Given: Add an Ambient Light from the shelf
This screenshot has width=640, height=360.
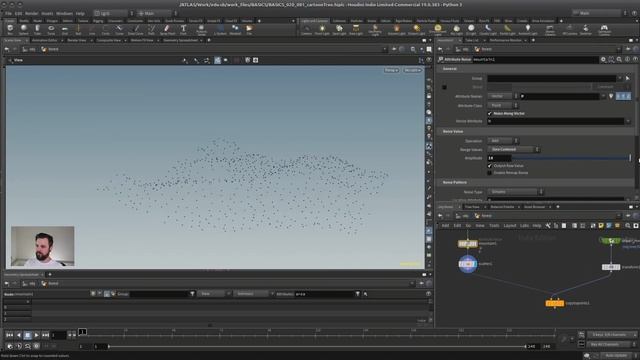Looking at the screenshot, I should coord(527,29).
